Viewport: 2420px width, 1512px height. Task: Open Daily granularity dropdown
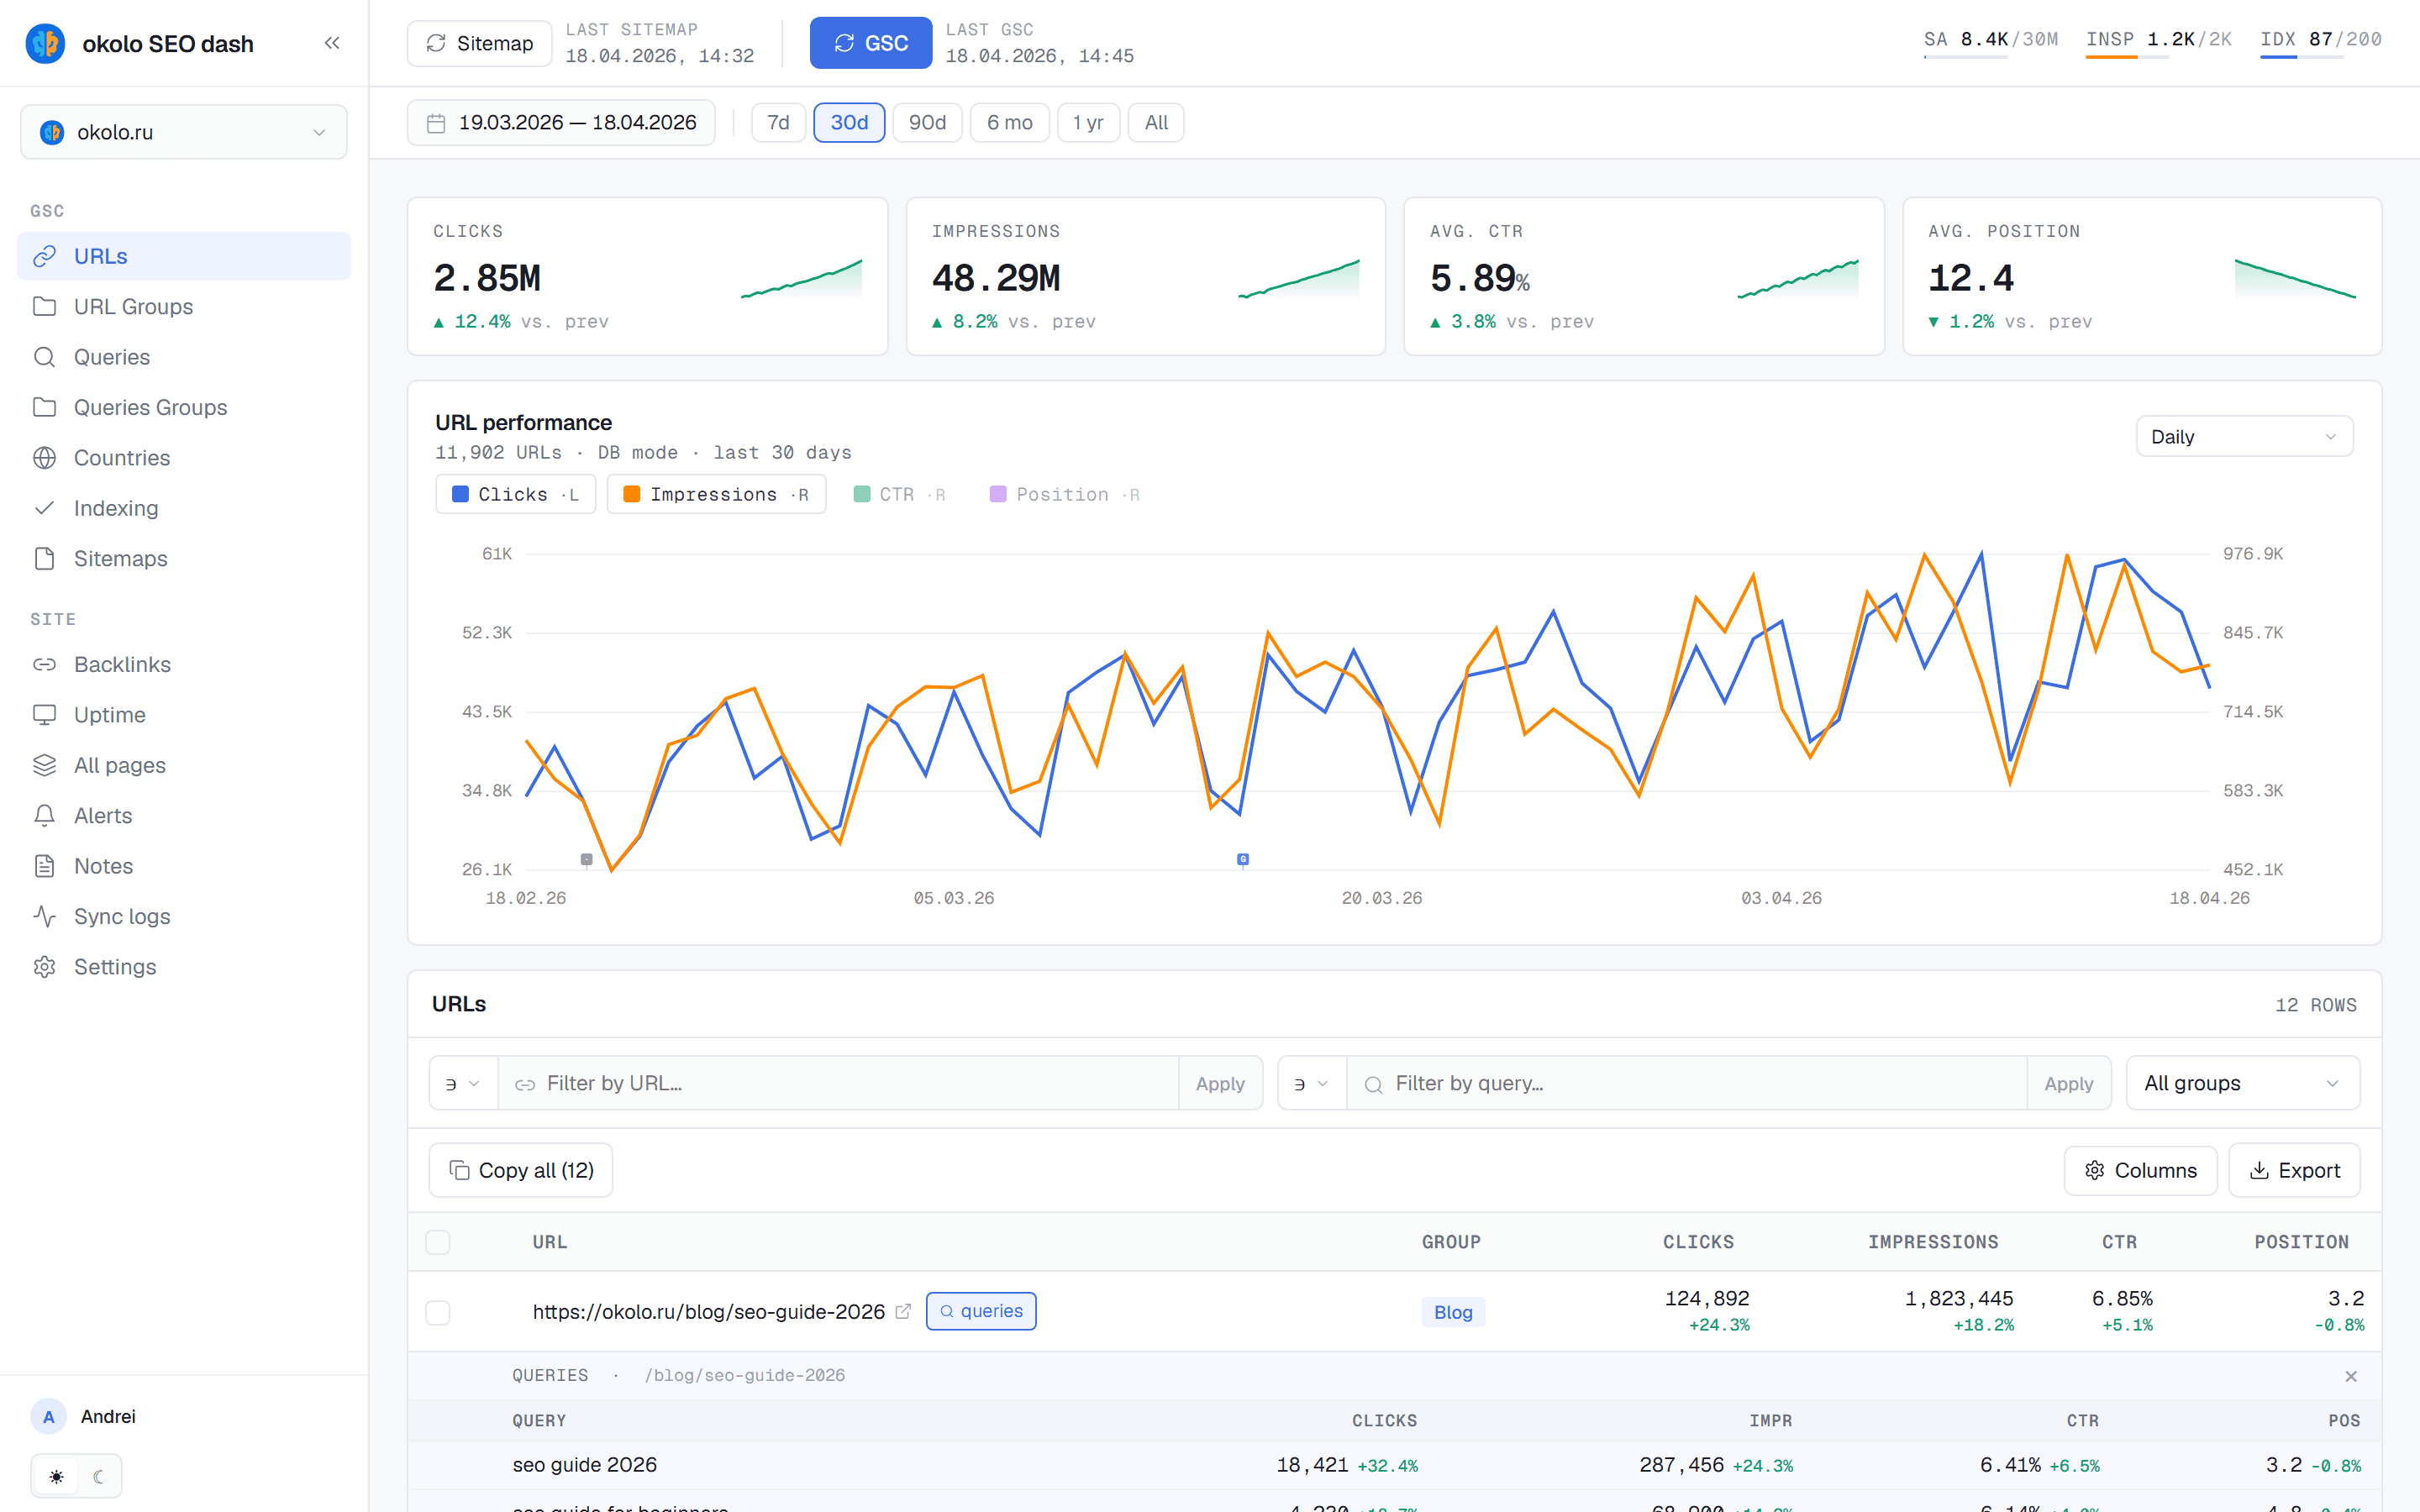click(x=2244, y=437)
